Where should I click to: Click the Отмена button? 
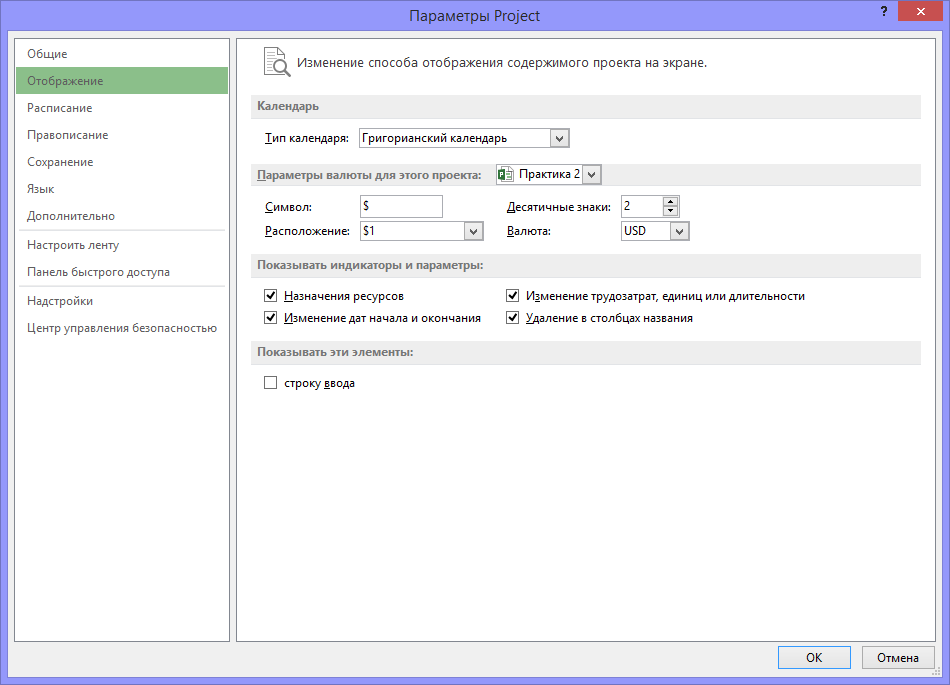coord(897,658)
